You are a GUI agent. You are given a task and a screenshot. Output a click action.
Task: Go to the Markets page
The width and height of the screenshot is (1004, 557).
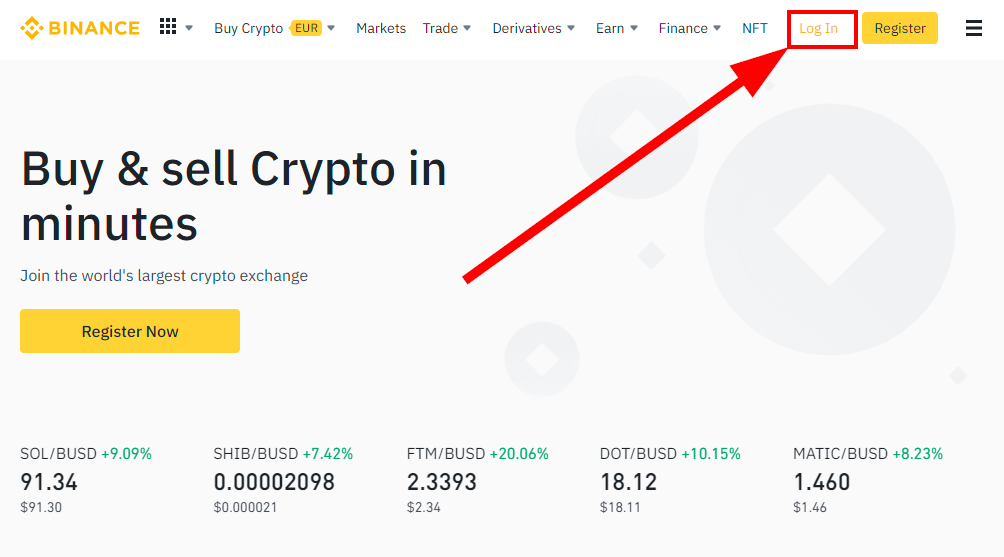tap(381, 28)
